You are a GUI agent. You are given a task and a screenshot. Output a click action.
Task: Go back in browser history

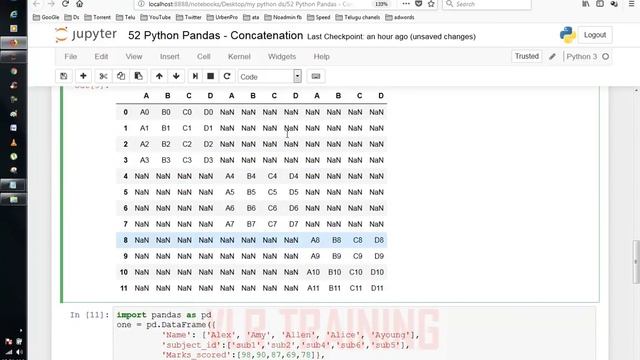[37, 4]
